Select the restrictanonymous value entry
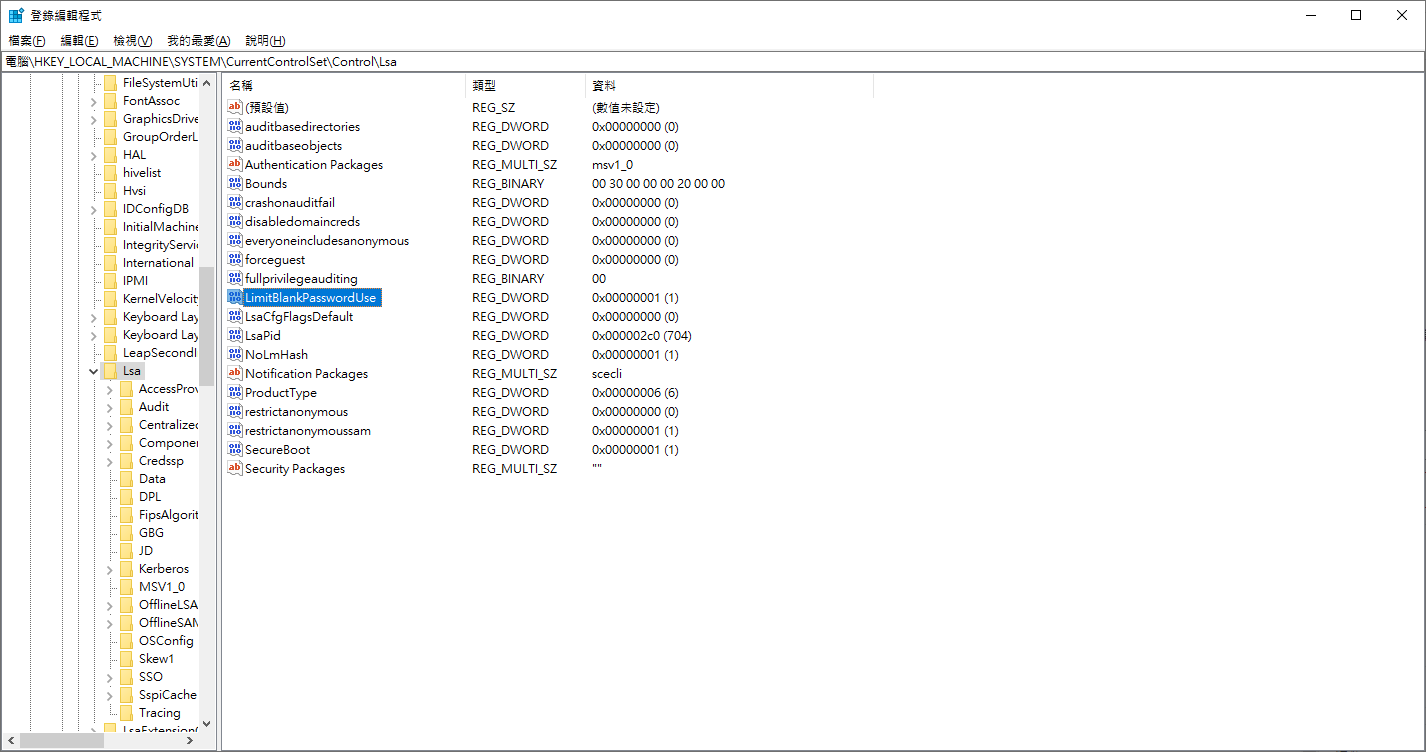 296,412
